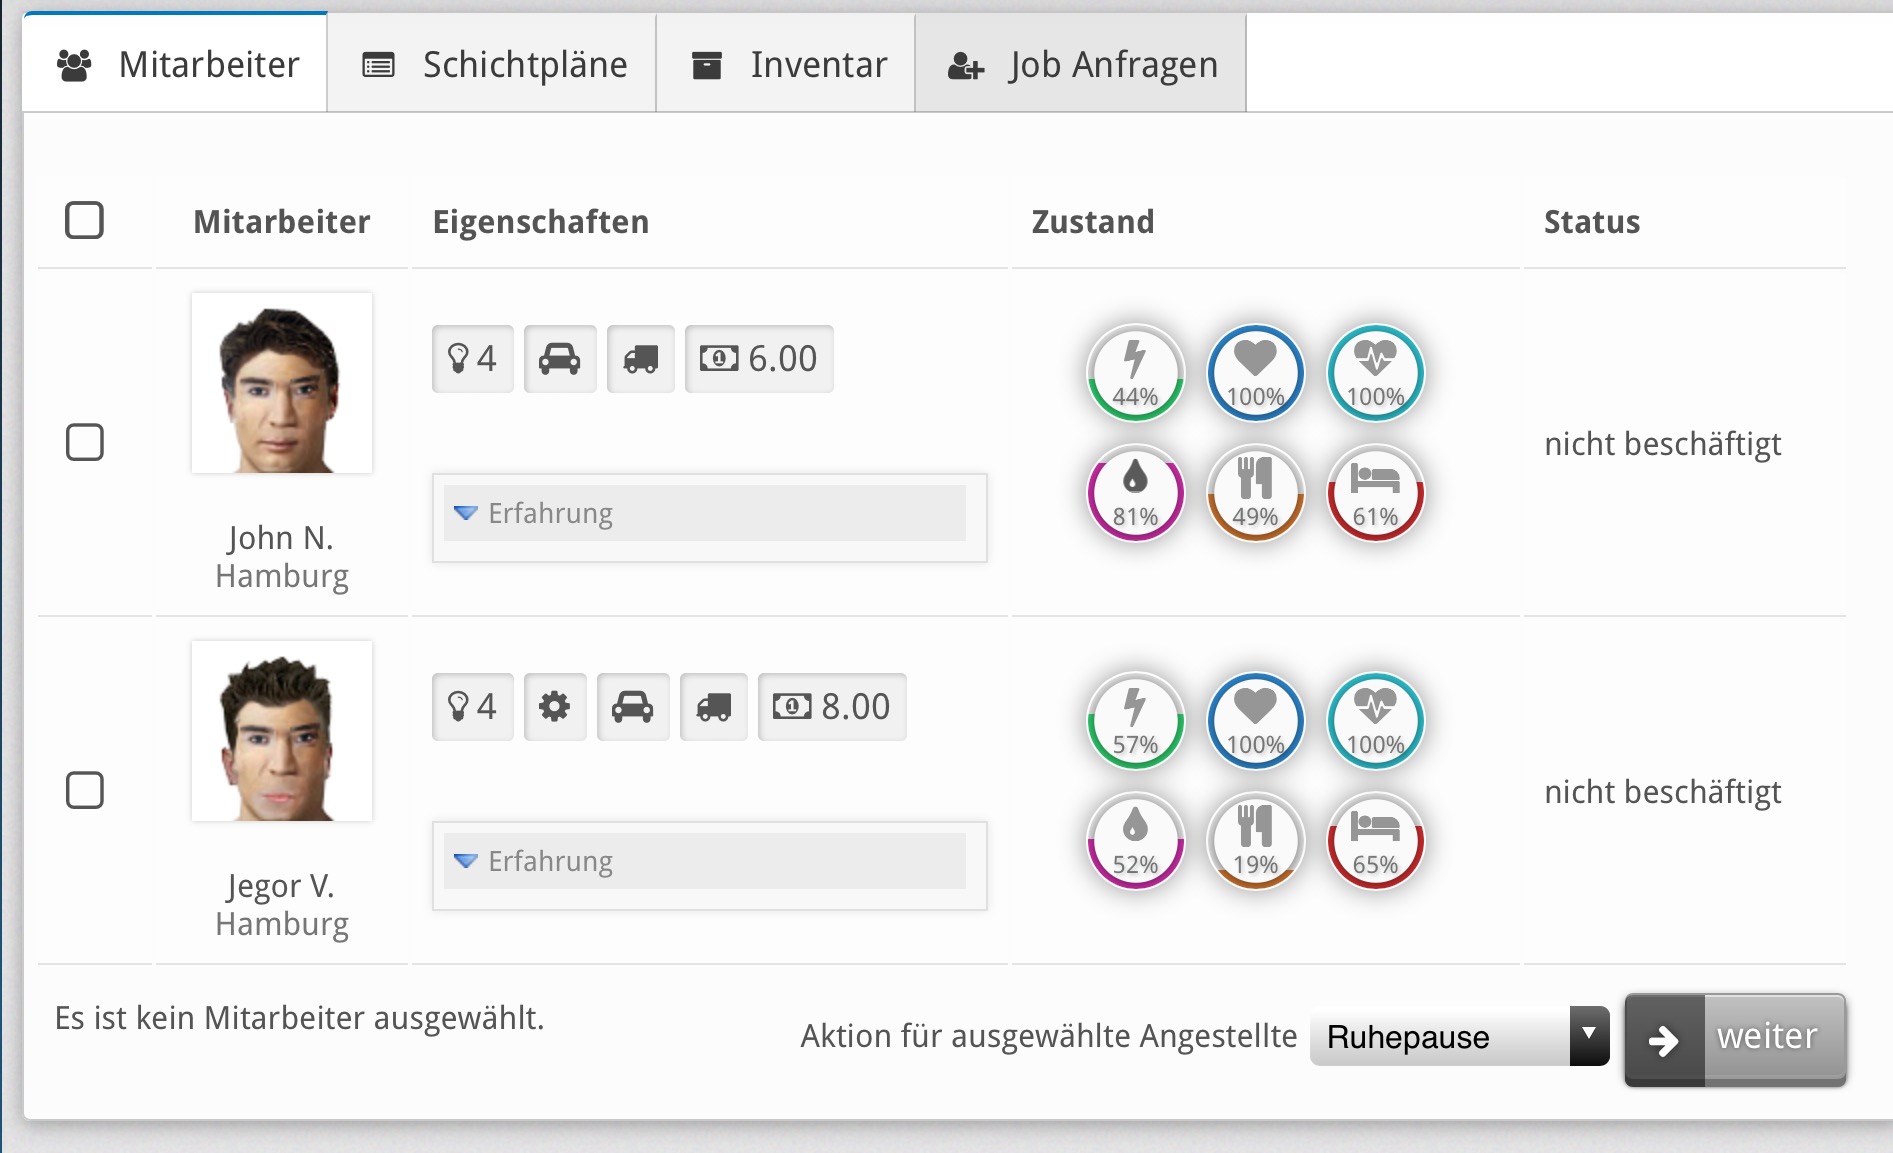Click Jegor V.'s 19% hunger indicator
Image resolution: width=1893 pixels, height=1153 pixels.
1255,841
